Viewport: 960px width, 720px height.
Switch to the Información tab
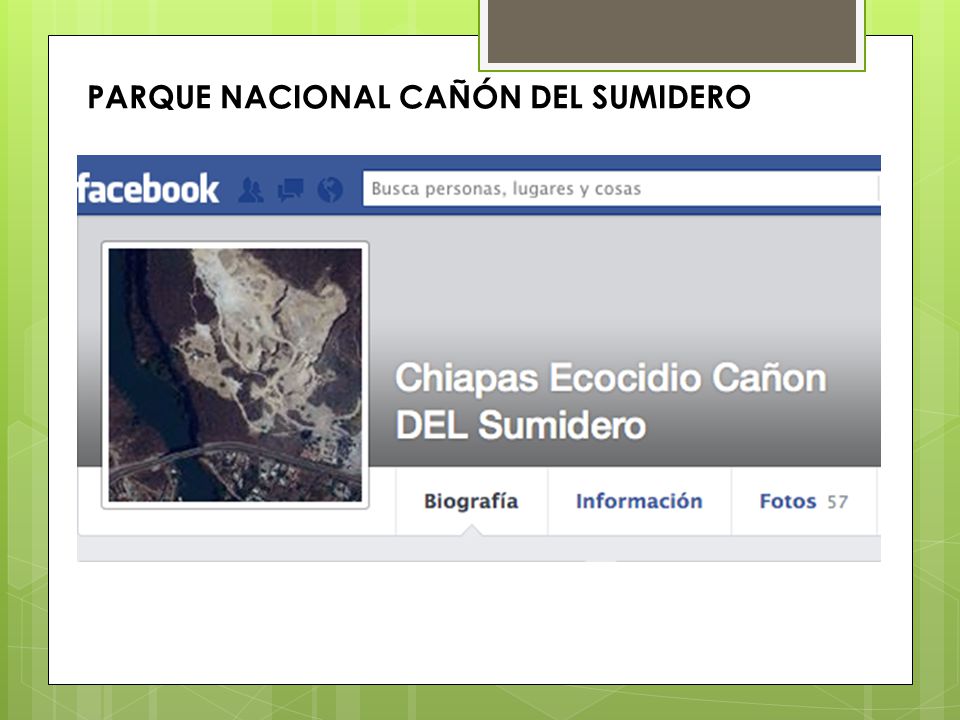639,501
